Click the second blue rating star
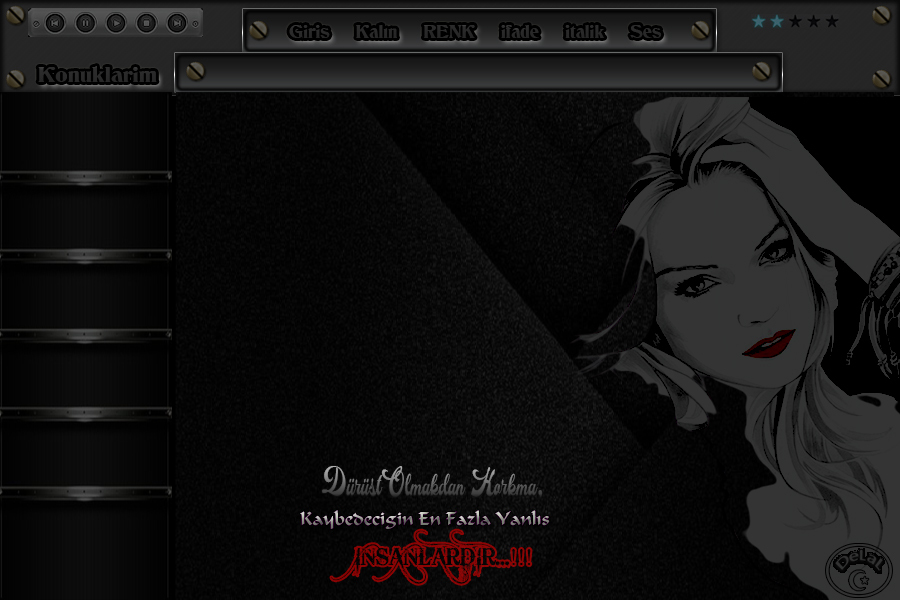This screenshot has width=900, height=600. 777,22
